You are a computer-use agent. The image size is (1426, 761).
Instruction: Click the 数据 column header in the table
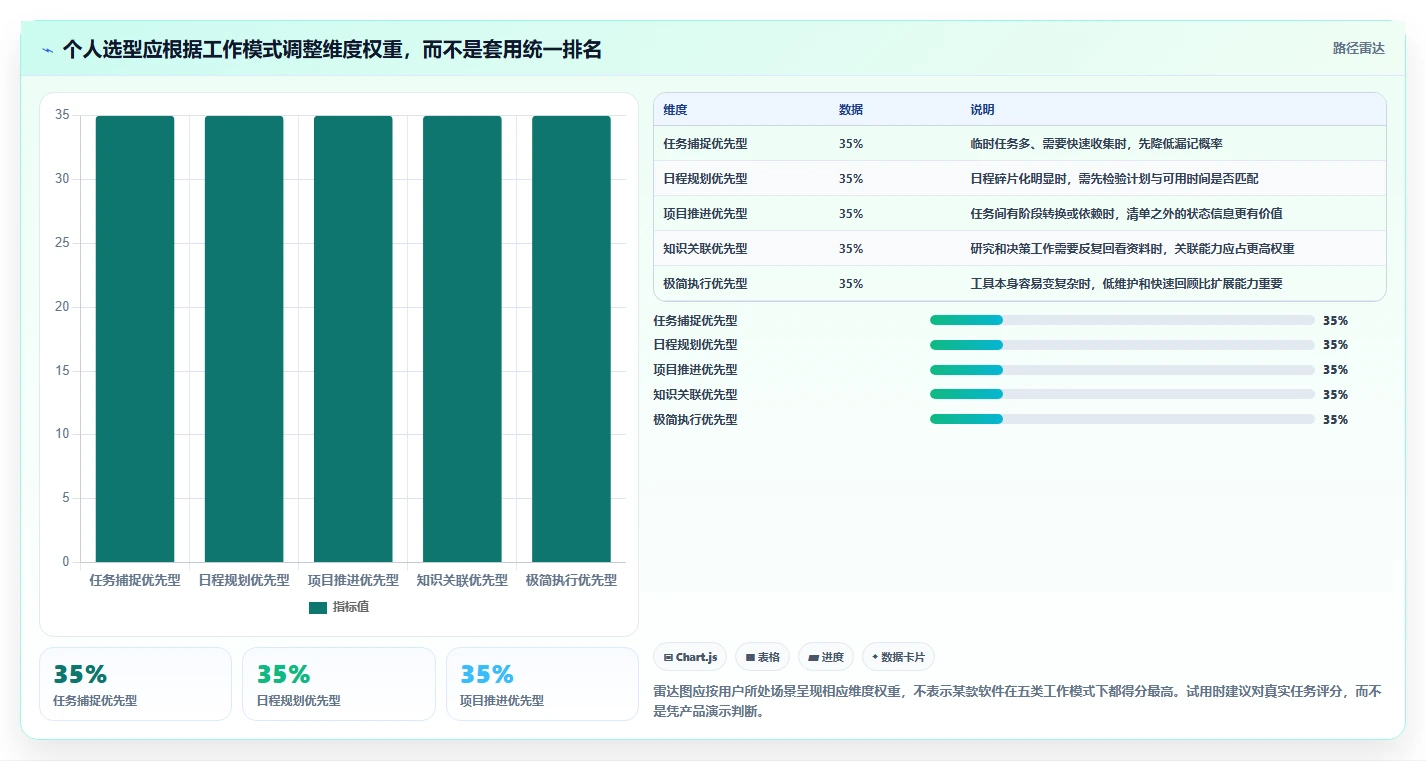coord(851,110)
